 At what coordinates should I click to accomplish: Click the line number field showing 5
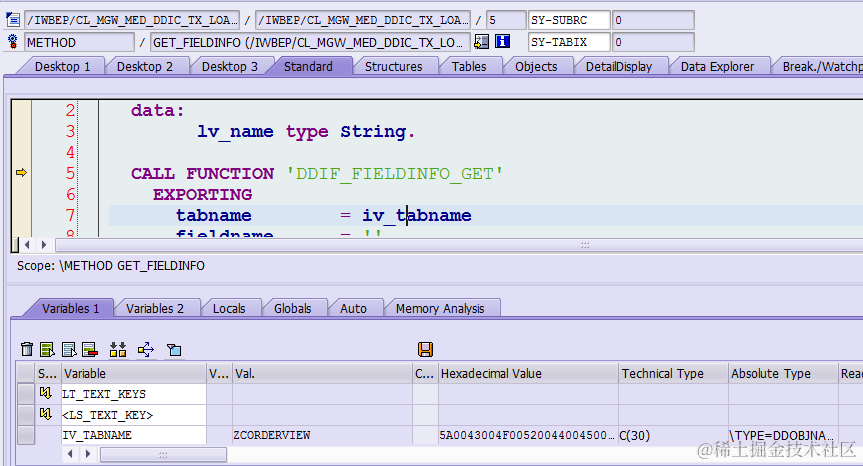pyautogui.click(x=506, y=20)
